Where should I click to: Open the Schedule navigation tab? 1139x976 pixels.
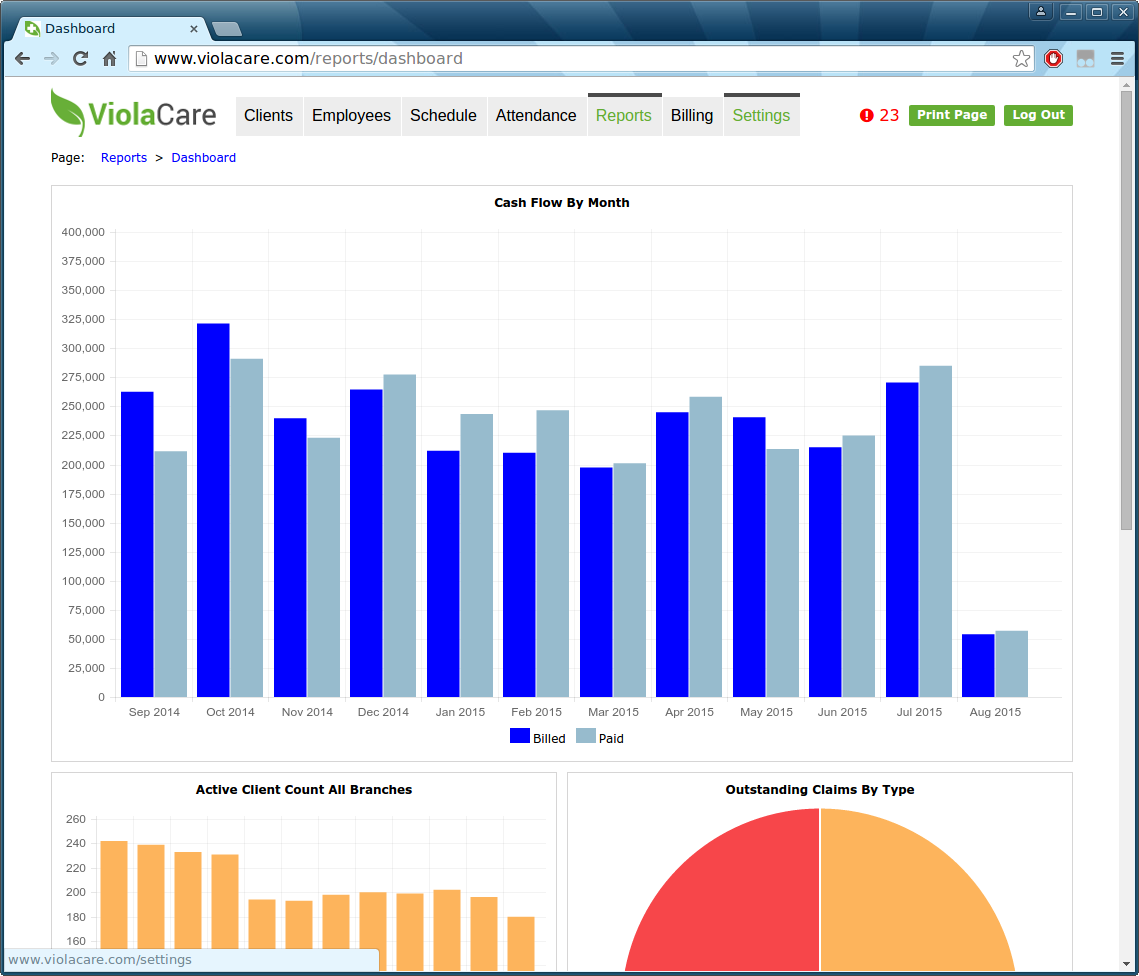coord(443,115)
